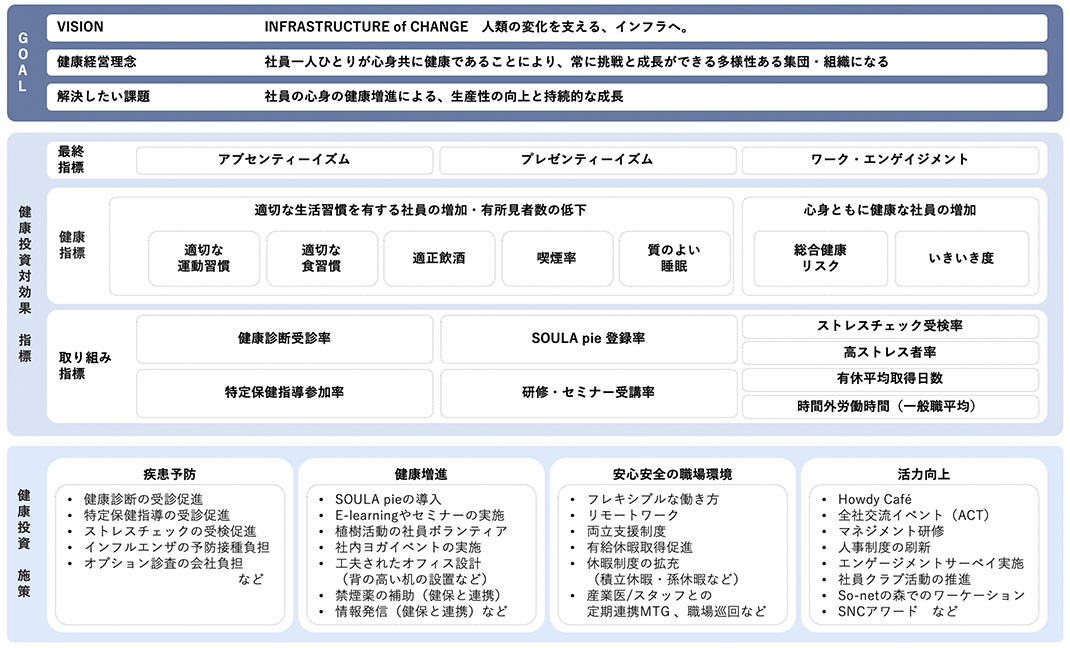Select the 健康経営理念 header box
This screenshot has width=1070, height=648.
545,62
